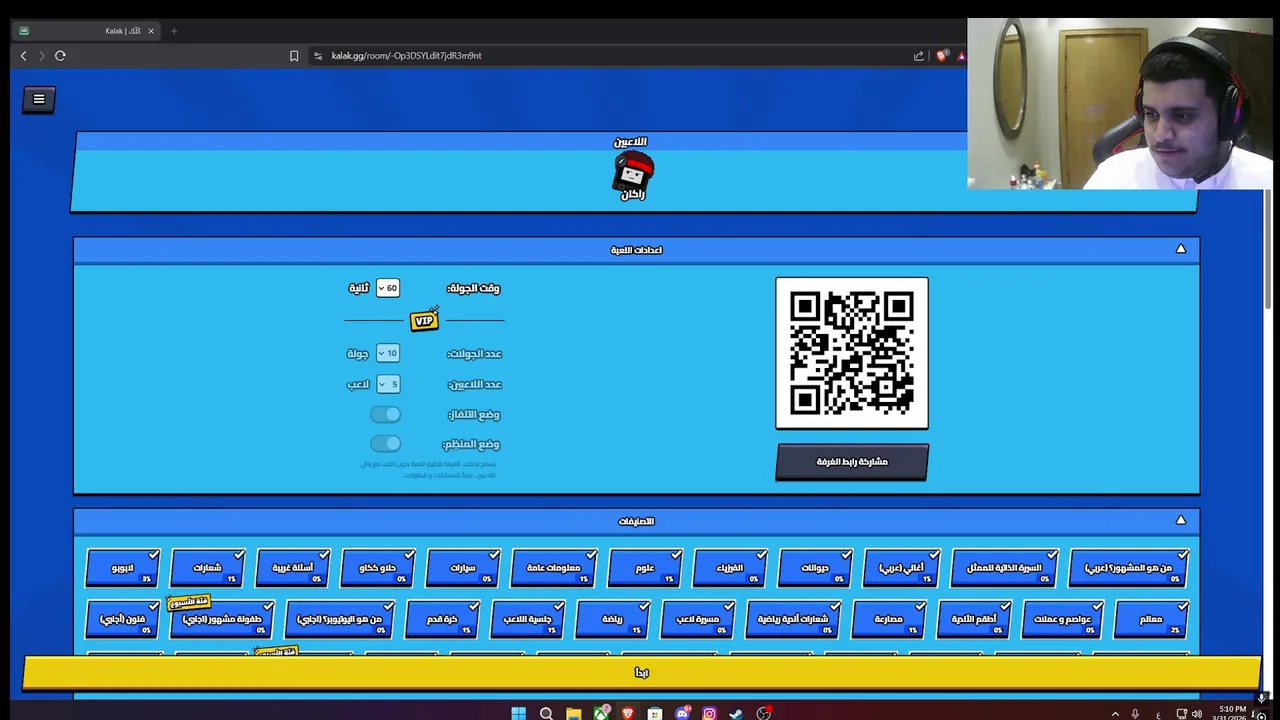The image size is (1280, 720).
Task: Switch to Brave browser in taskbar
Action: (x=627, y=713)
